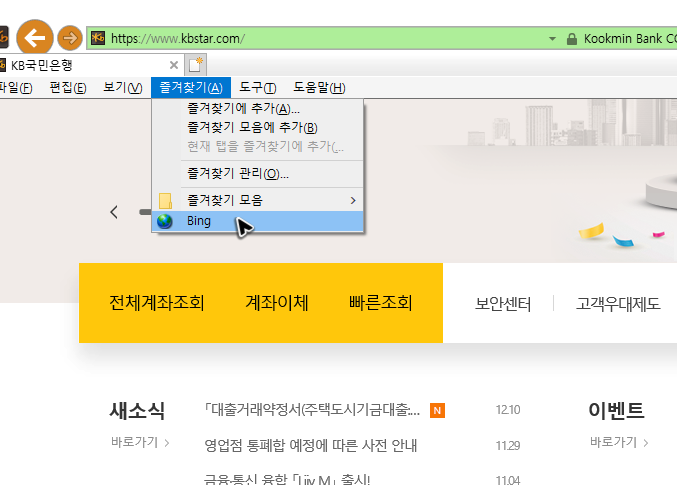Click the 12.10 news date
The width and height of the screenshot is (677, 485).
coord(508,410)
